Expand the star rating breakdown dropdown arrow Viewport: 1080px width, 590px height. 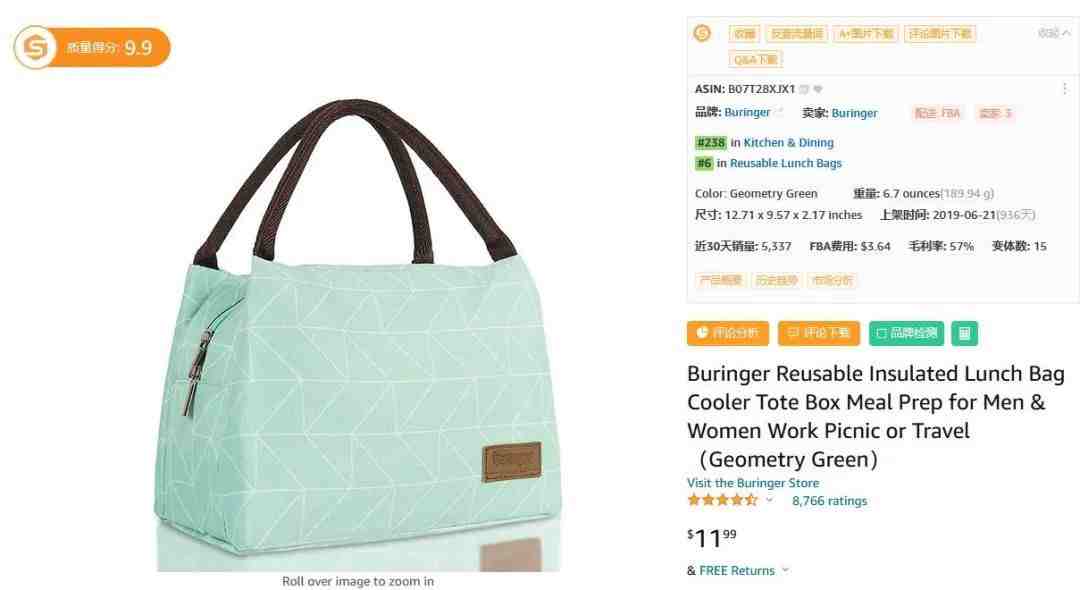(x=769, y=501)
